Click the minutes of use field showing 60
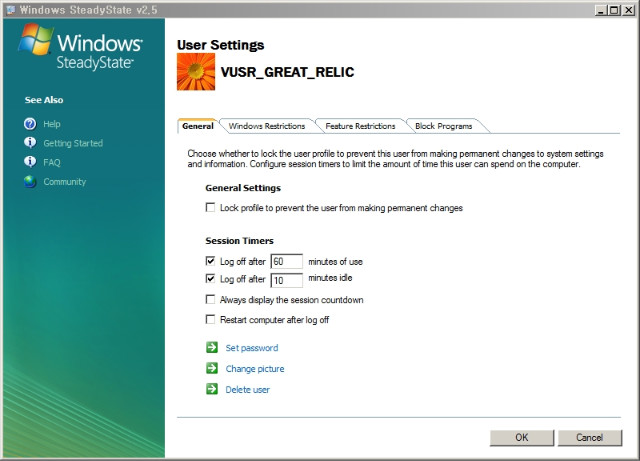The height and width of the screenshot is (461, 640). pyautogui.click(x=287, y=261)
